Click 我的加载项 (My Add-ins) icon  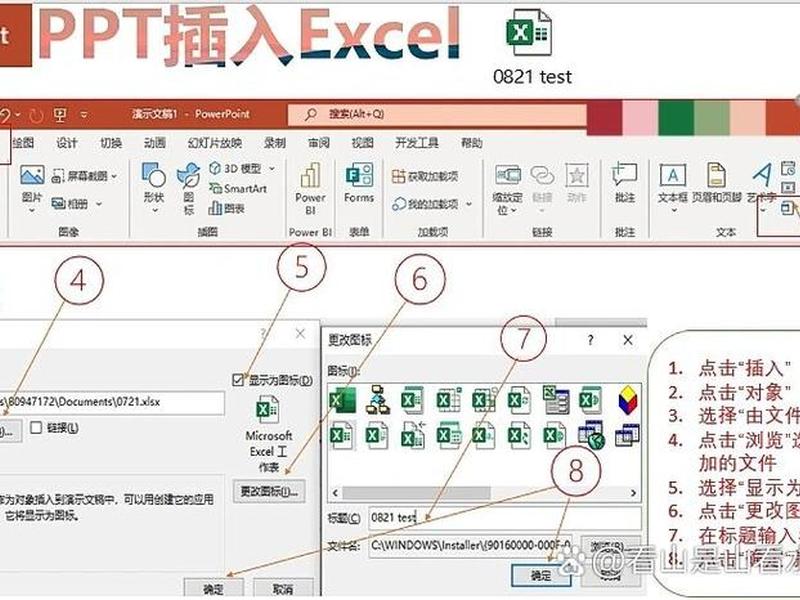click(398, 204)
